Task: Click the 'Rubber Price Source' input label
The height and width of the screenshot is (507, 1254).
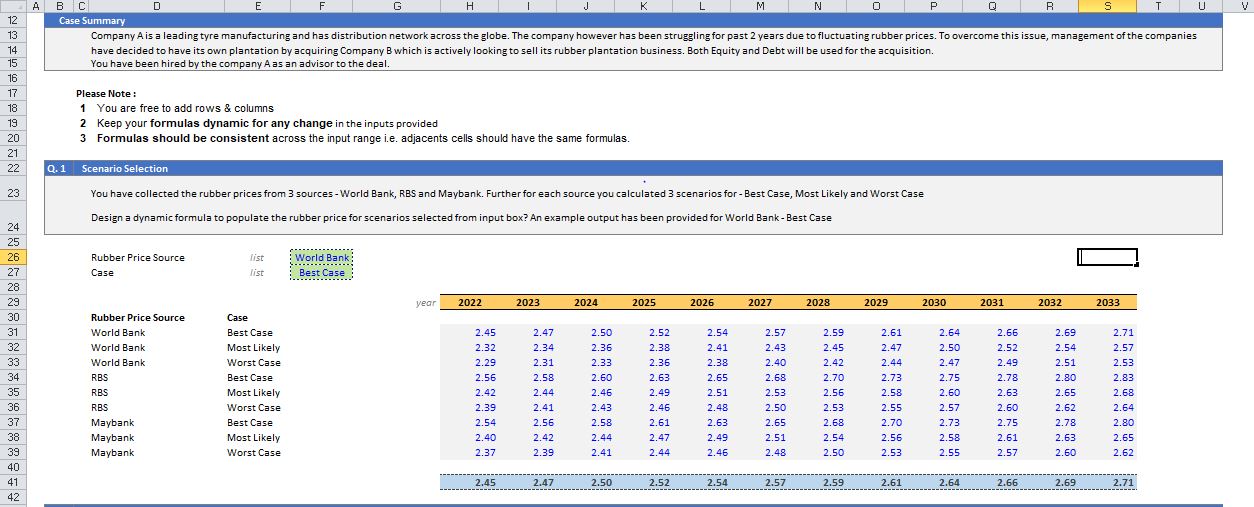Action: click(138, 258)
